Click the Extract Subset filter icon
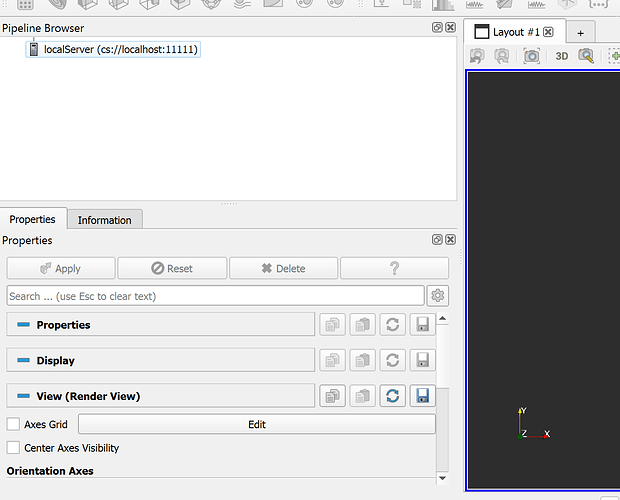The width and height of the screenshot is (620, 500). pyautogui.click(x=180, y=4)
